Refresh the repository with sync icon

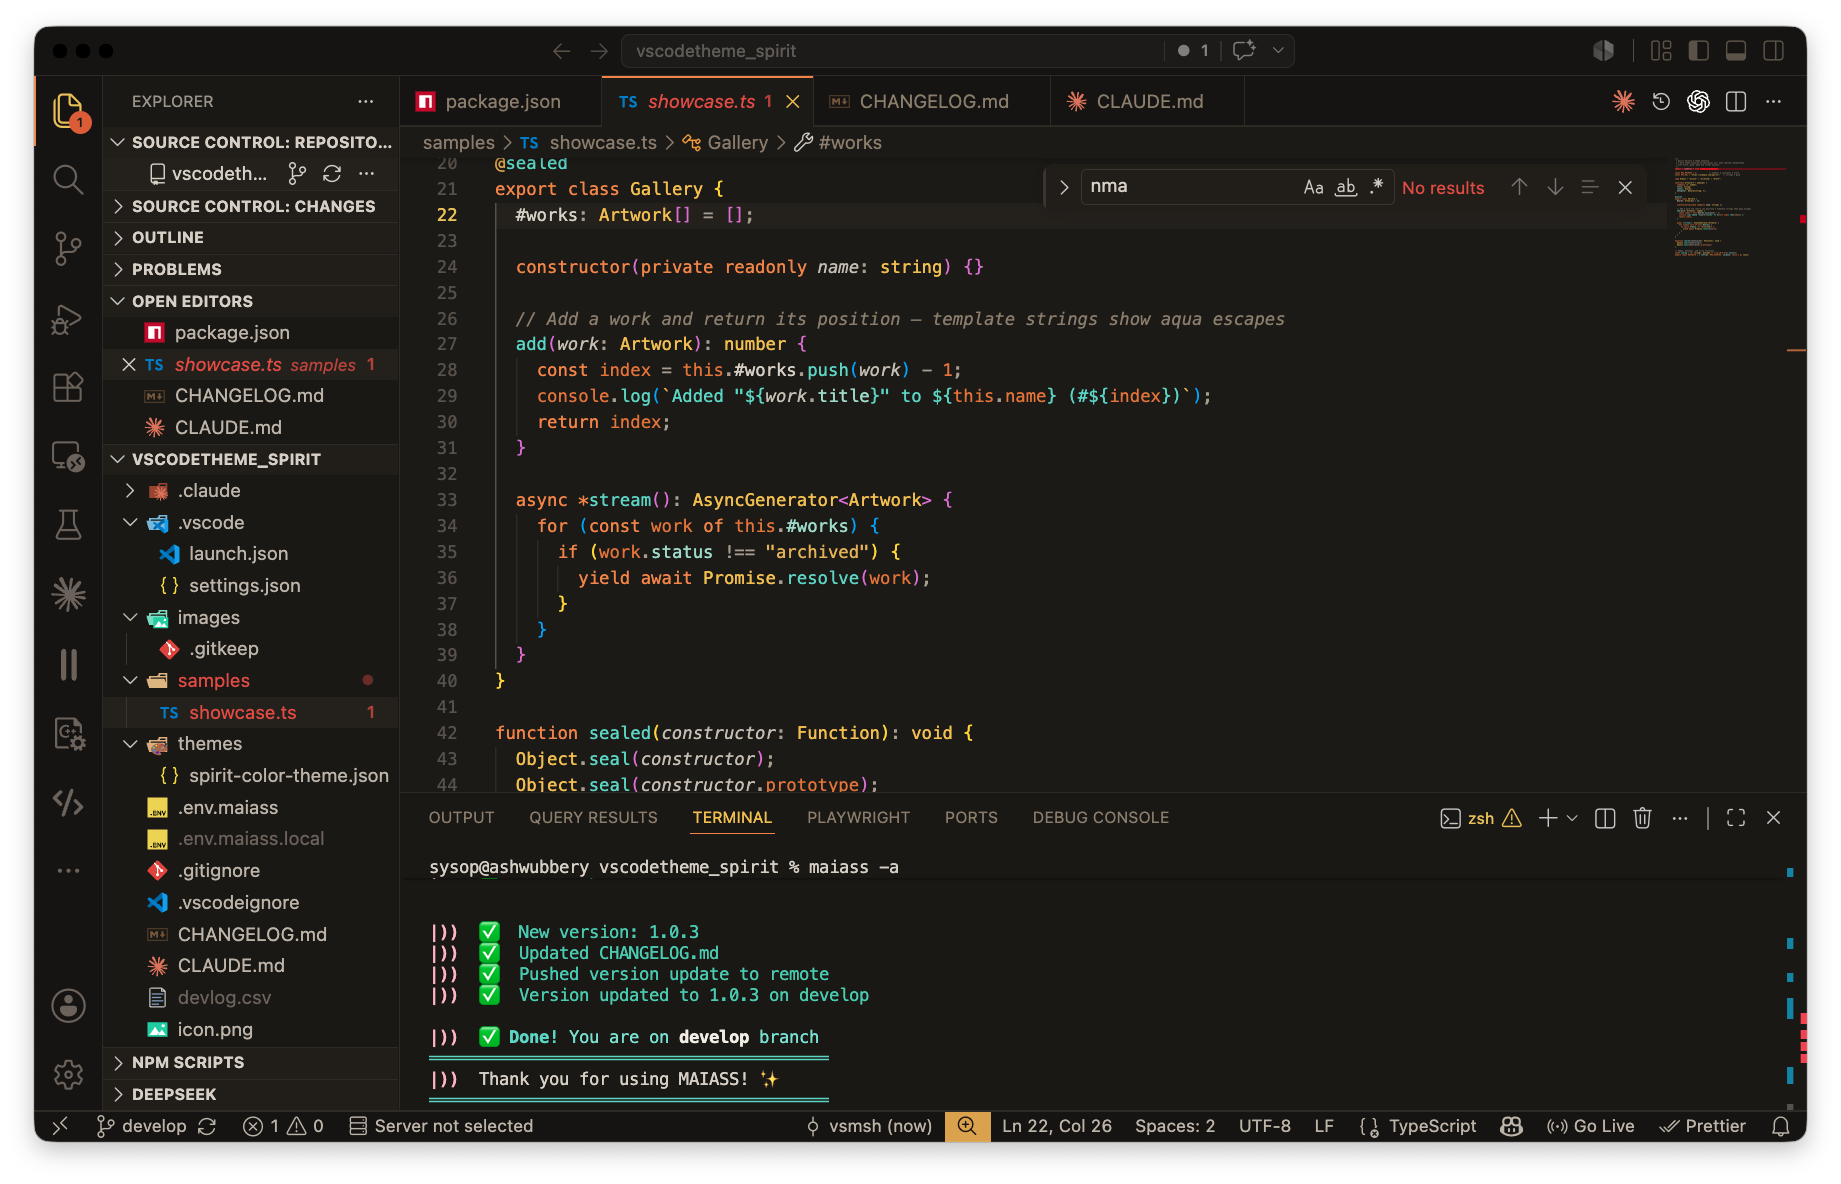[x=332, y=174]
